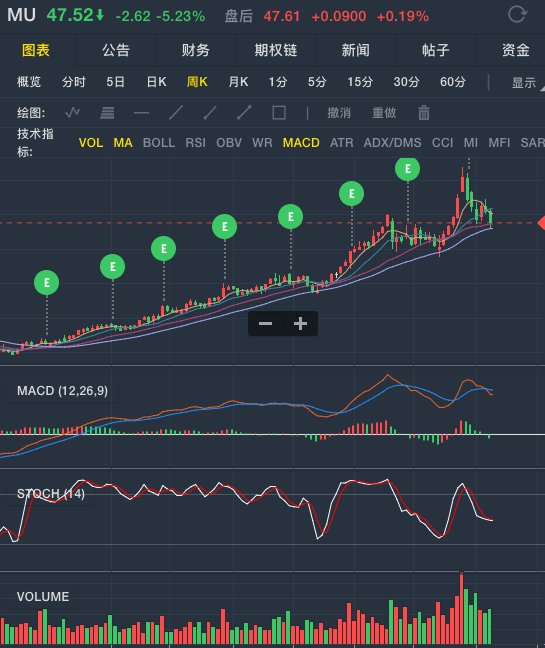Image resolution: width=545 pixels, height=648 pixels.
Task: Select the 15分 interval
Action: [360, 82]
